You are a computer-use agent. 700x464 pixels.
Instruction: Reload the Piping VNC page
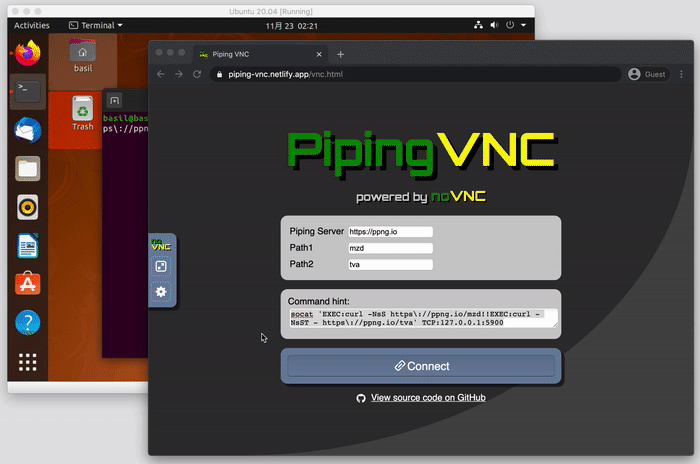[197, 74]
